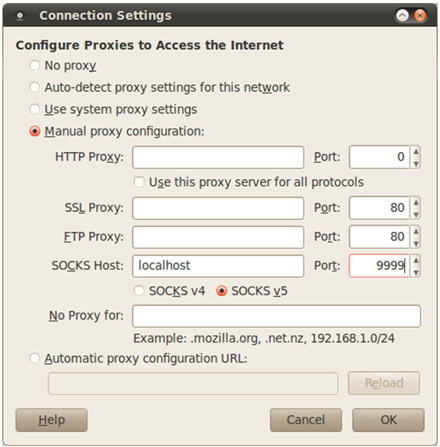440x447 pixels.
Task: Confirm settings with the OK button
Action: point(388,420)
